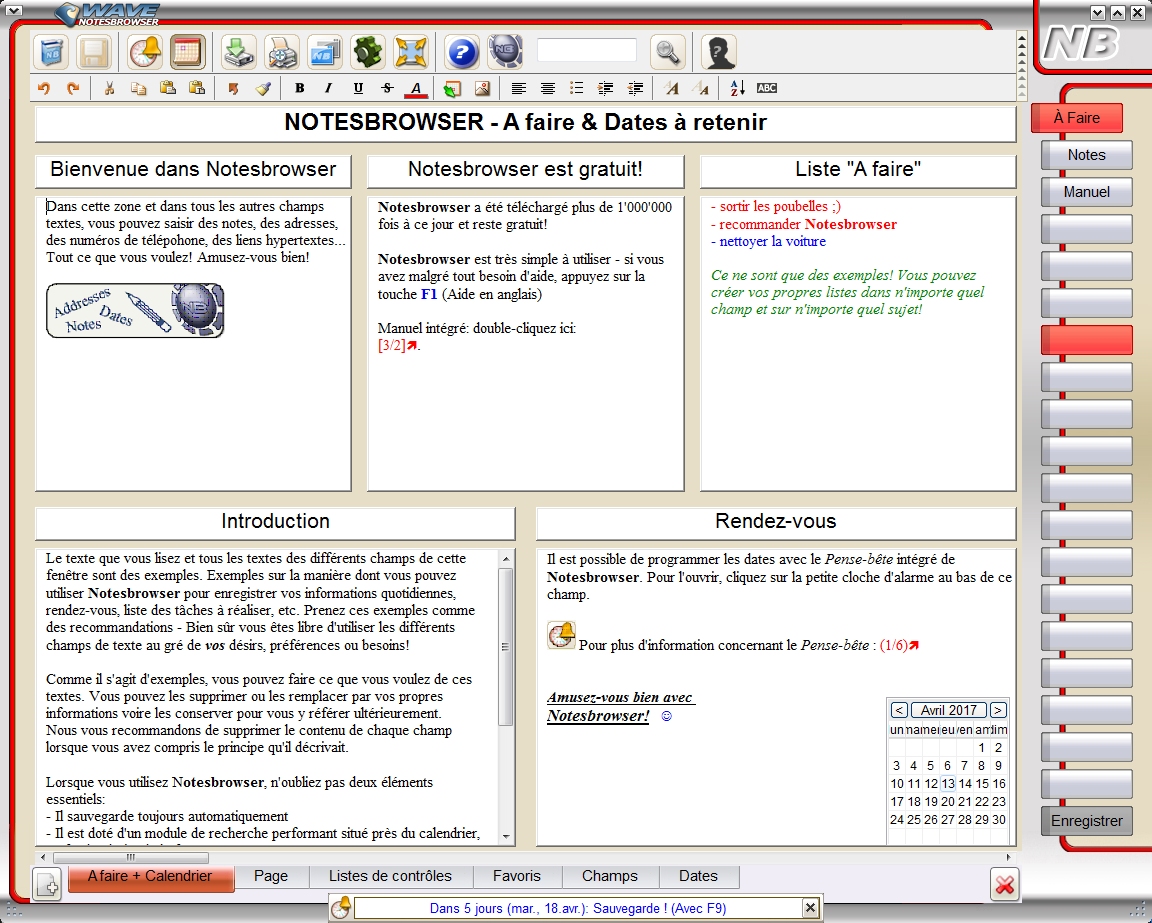Click the green arrow insert link icon

point(453,88)
